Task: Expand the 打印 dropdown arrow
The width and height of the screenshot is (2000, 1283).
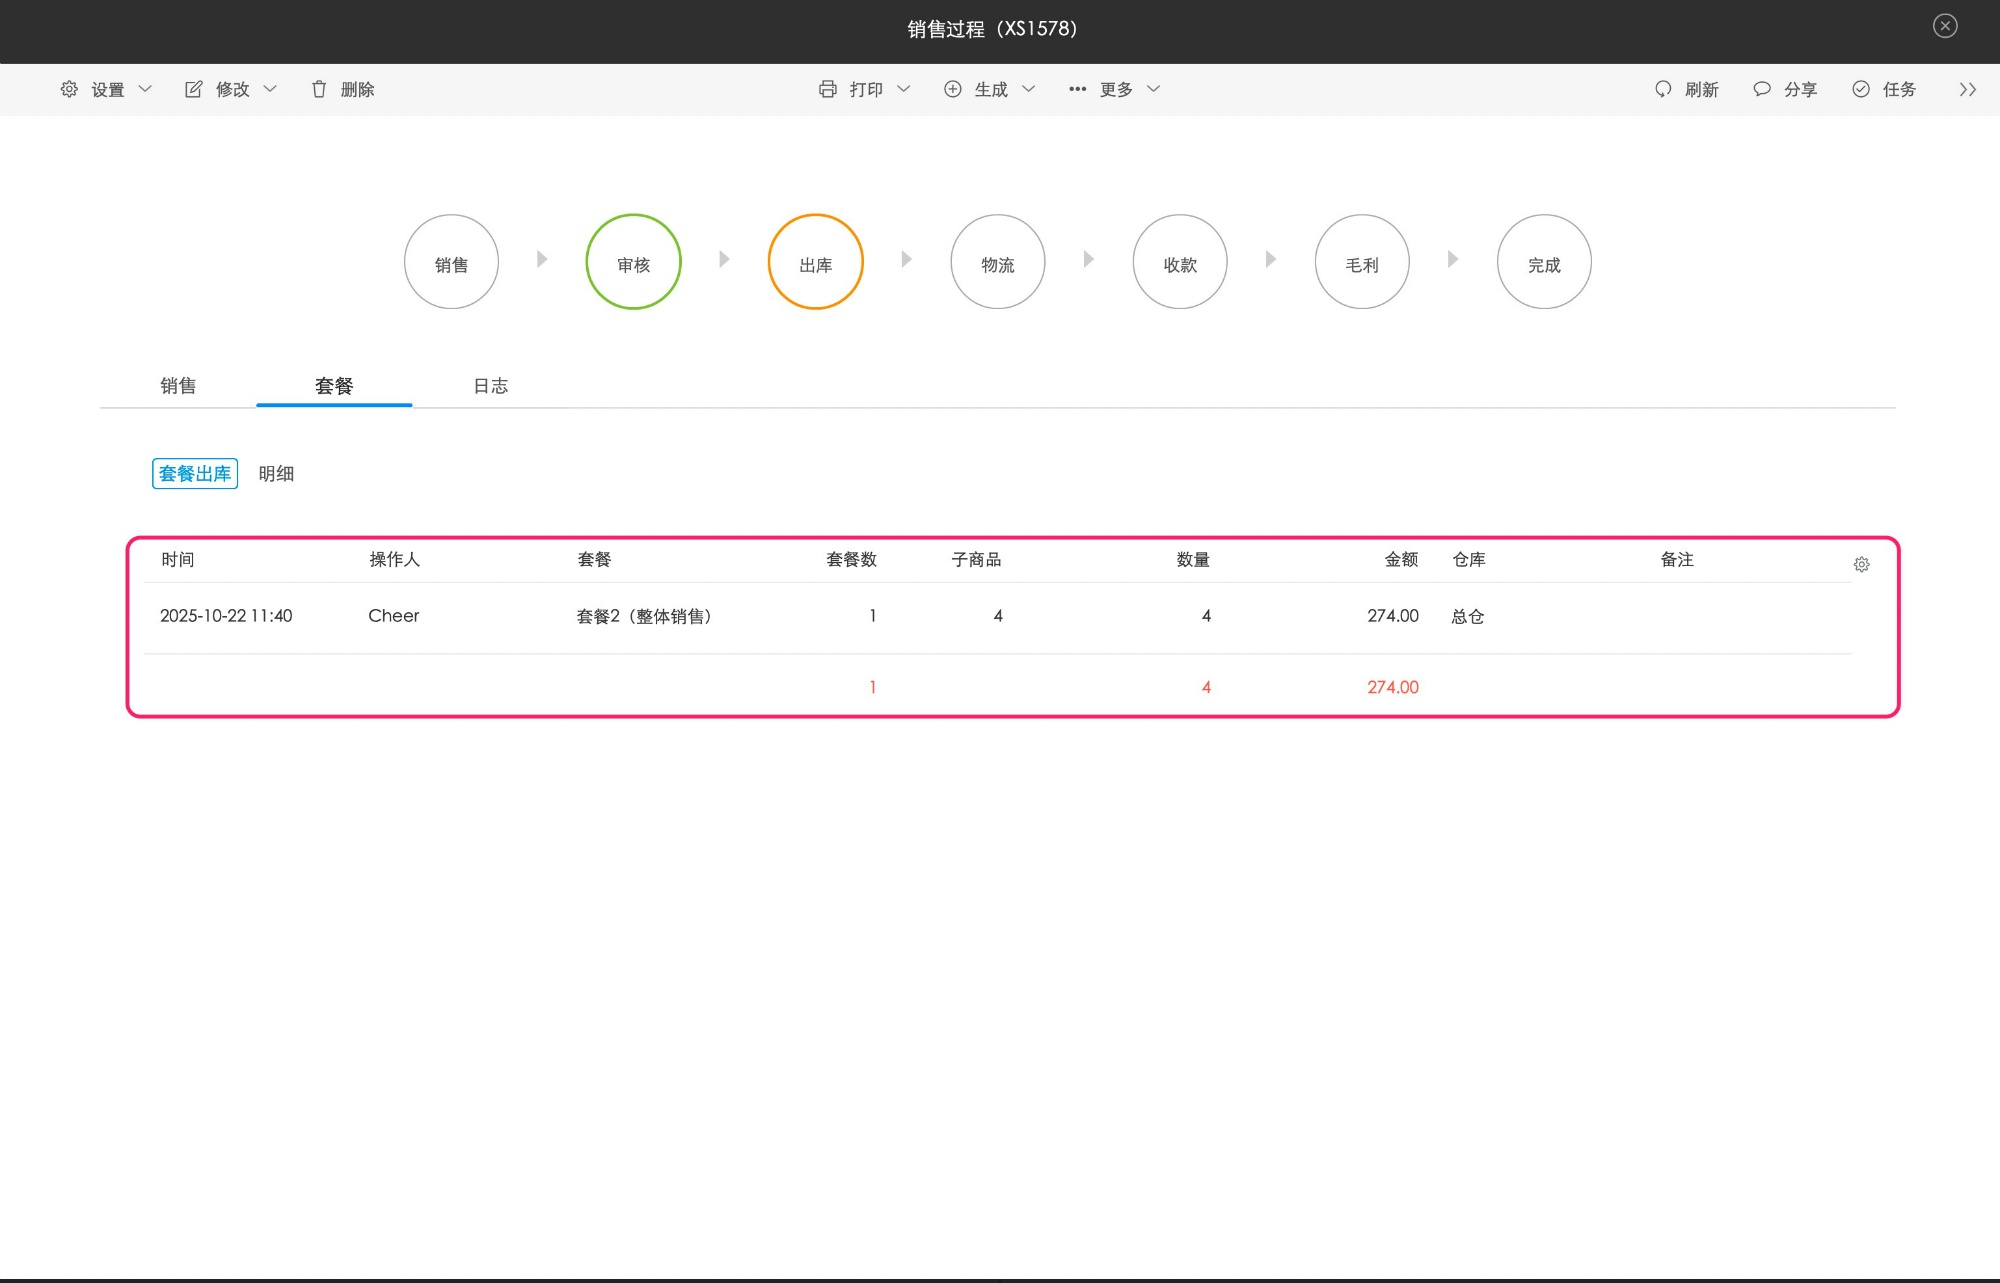Action: 904,89
